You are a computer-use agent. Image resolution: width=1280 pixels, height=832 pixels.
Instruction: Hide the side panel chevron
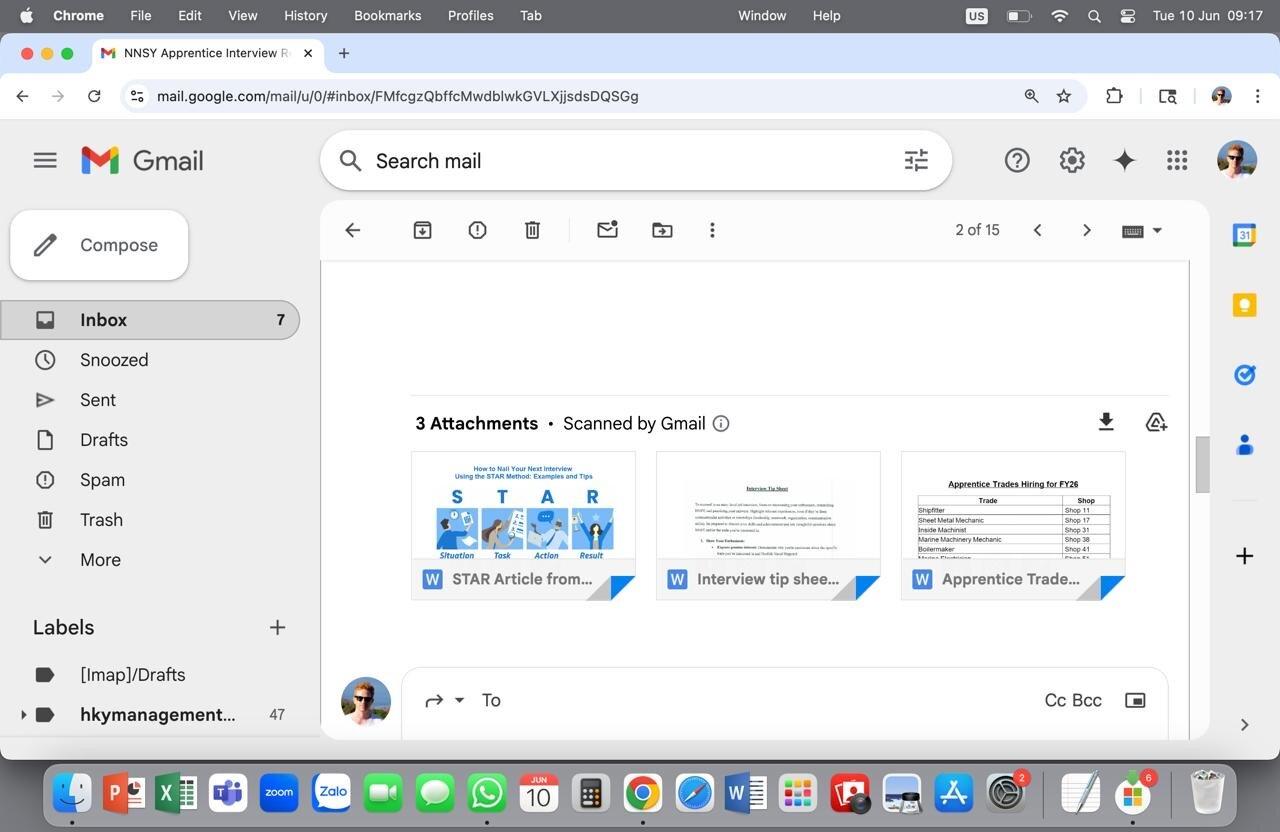tap(1244, 725)
